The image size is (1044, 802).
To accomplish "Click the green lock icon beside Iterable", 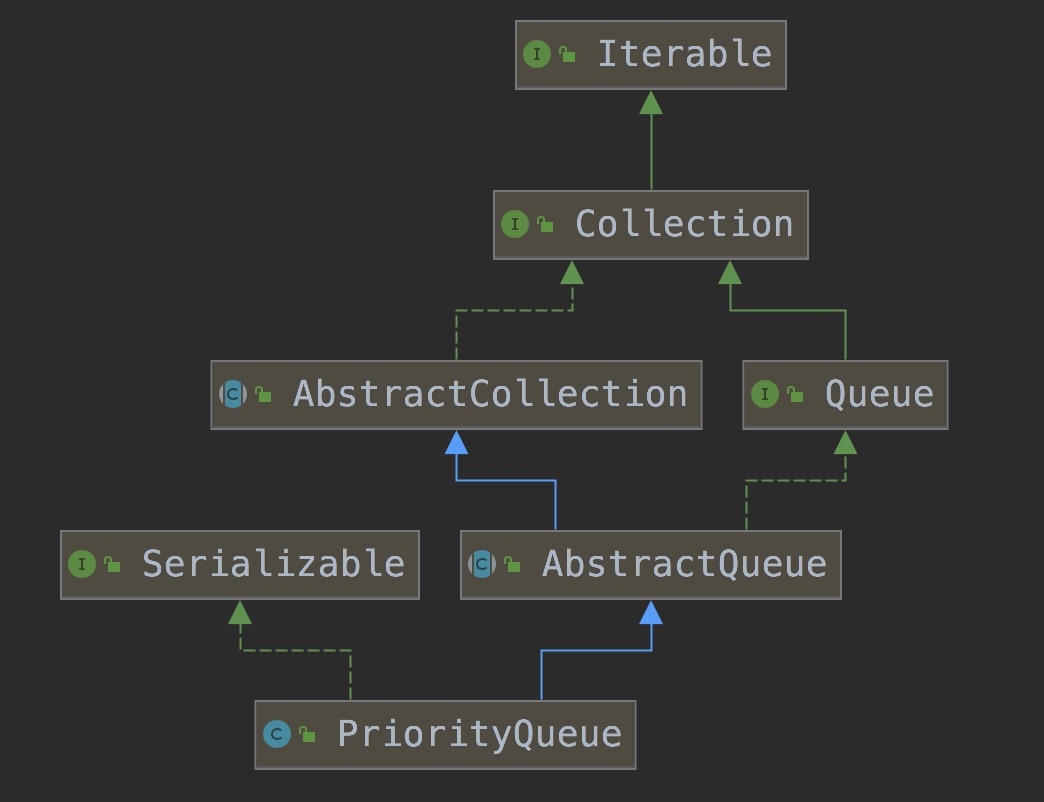I will click(568, 55).
